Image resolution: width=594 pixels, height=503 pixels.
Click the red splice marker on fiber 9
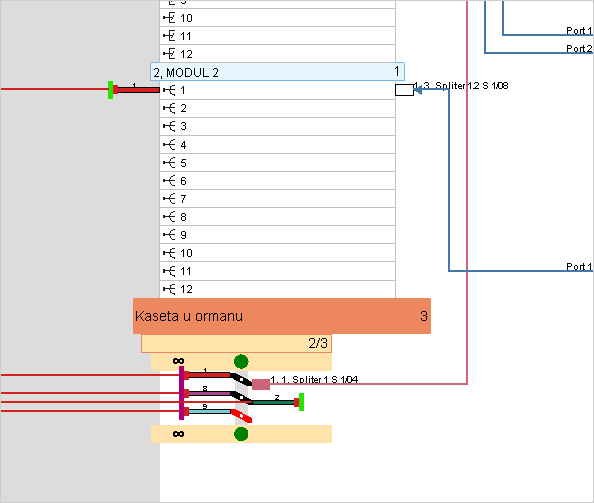point(242,416)
